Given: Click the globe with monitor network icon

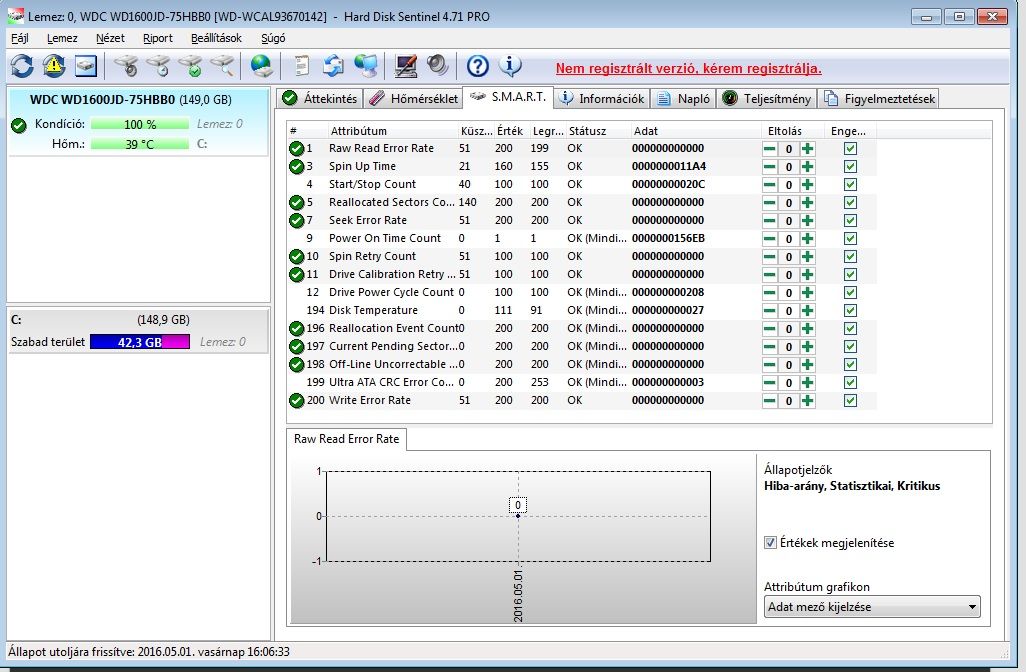Looking at the screenshot, I should coord(366,65).
